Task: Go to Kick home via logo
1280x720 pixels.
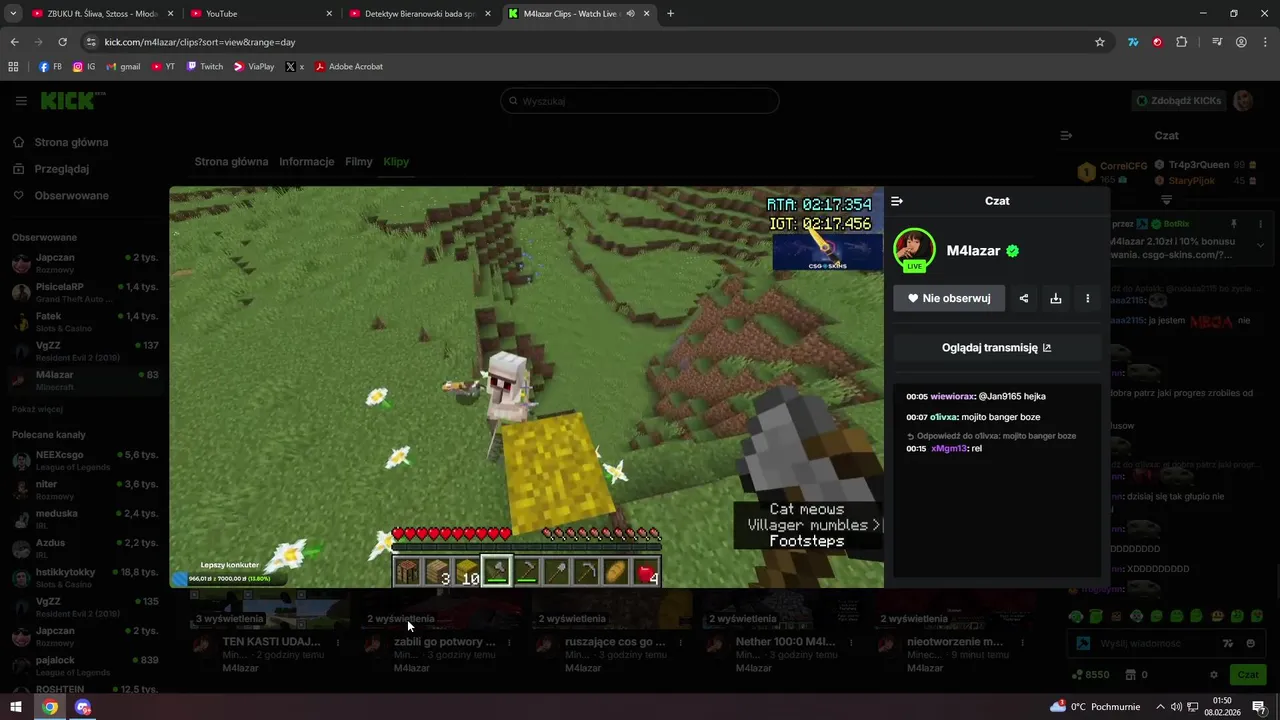Action: pyautogui.click(x=72, y=100)
